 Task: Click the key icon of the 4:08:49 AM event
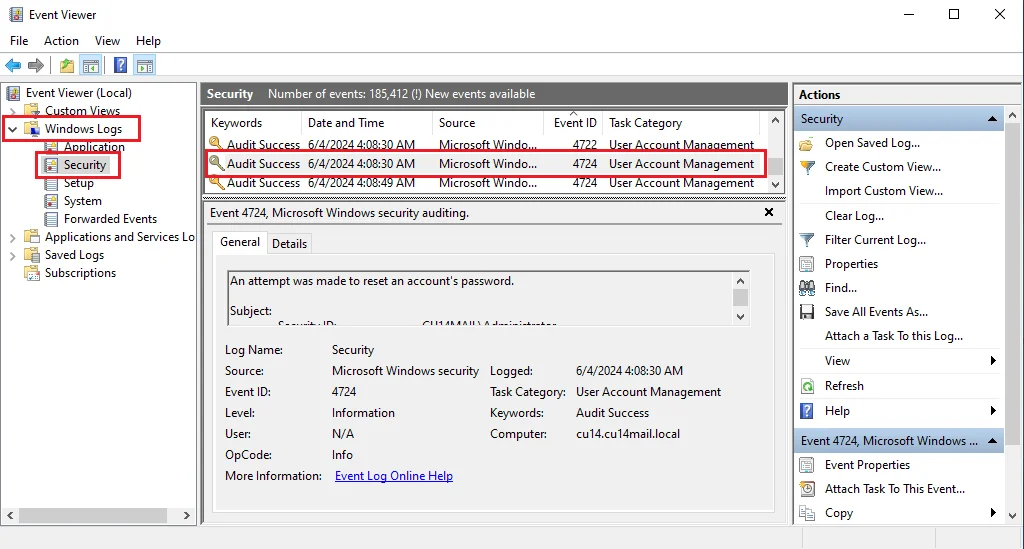click(x=216, y=183)
